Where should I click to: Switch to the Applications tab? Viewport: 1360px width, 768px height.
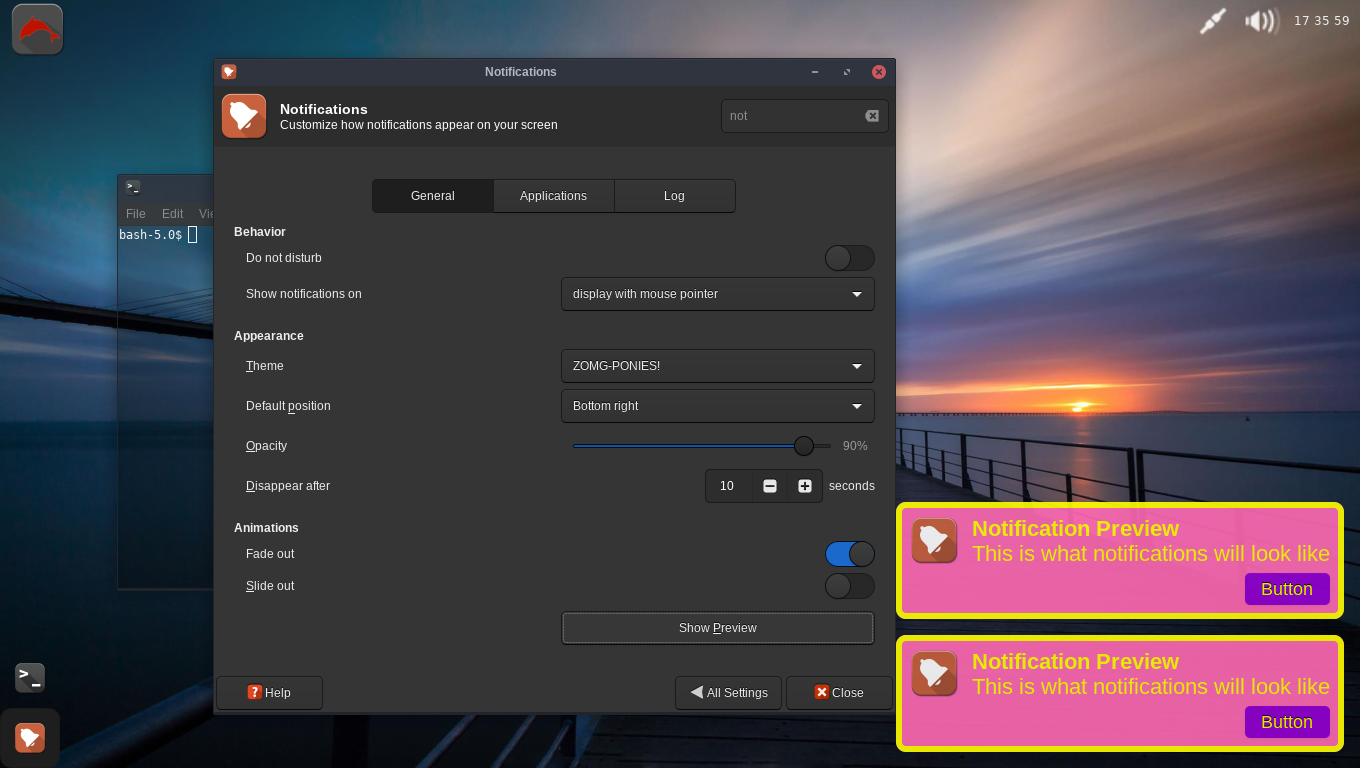click(553, 196)
